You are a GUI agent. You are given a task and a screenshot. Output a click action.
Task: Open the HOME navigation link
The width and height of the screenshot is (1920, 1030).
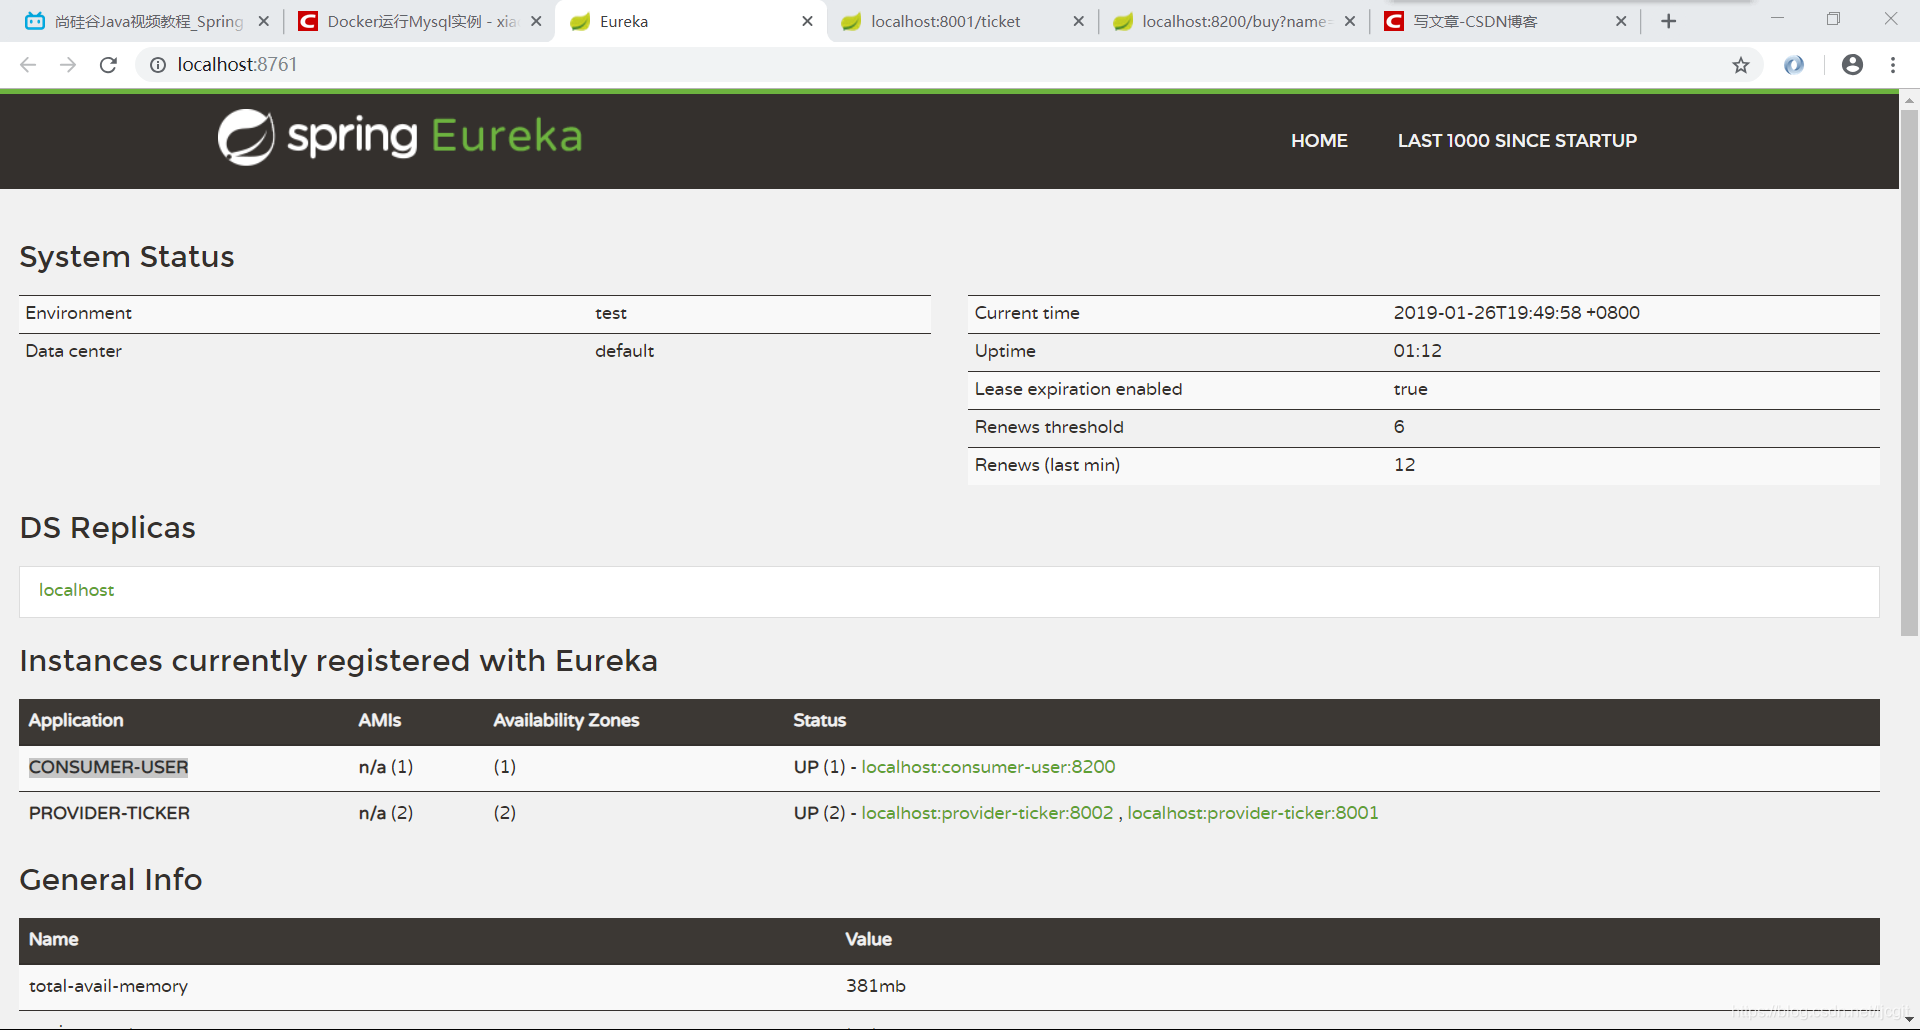[1319, 141]
